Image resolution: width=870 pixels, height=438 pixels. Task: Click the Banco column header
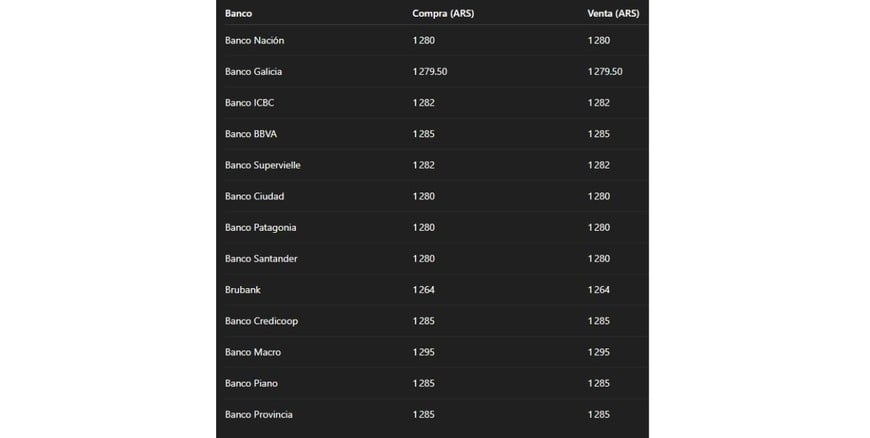tap(238, 13)
